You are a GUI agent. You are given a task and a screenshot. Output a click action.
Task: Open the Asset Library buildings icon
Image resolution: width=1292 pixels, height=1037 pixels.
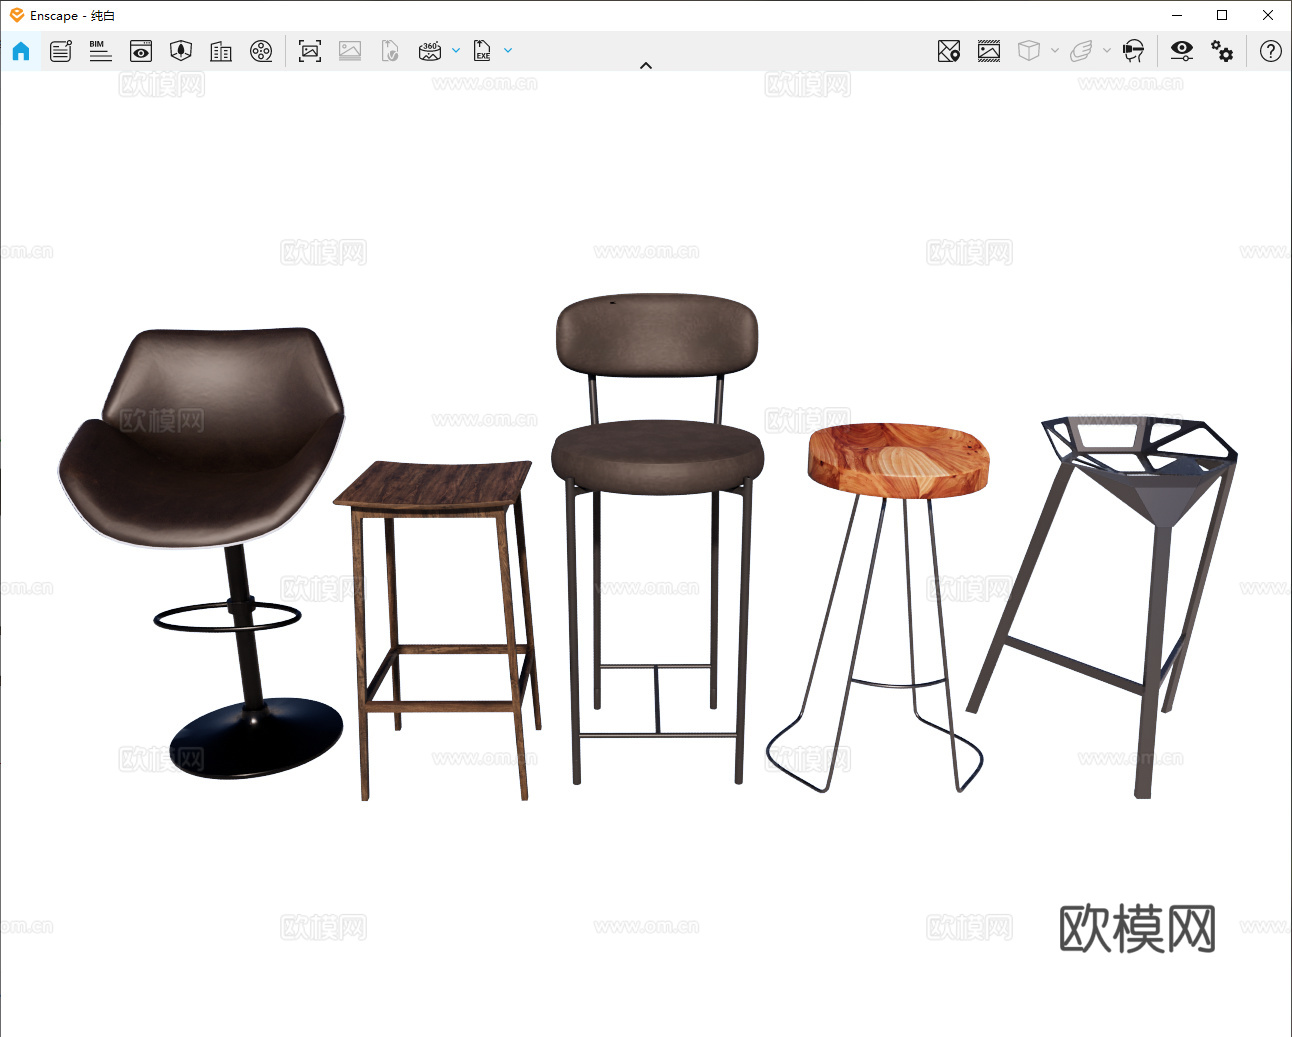(x=221, y=51)
